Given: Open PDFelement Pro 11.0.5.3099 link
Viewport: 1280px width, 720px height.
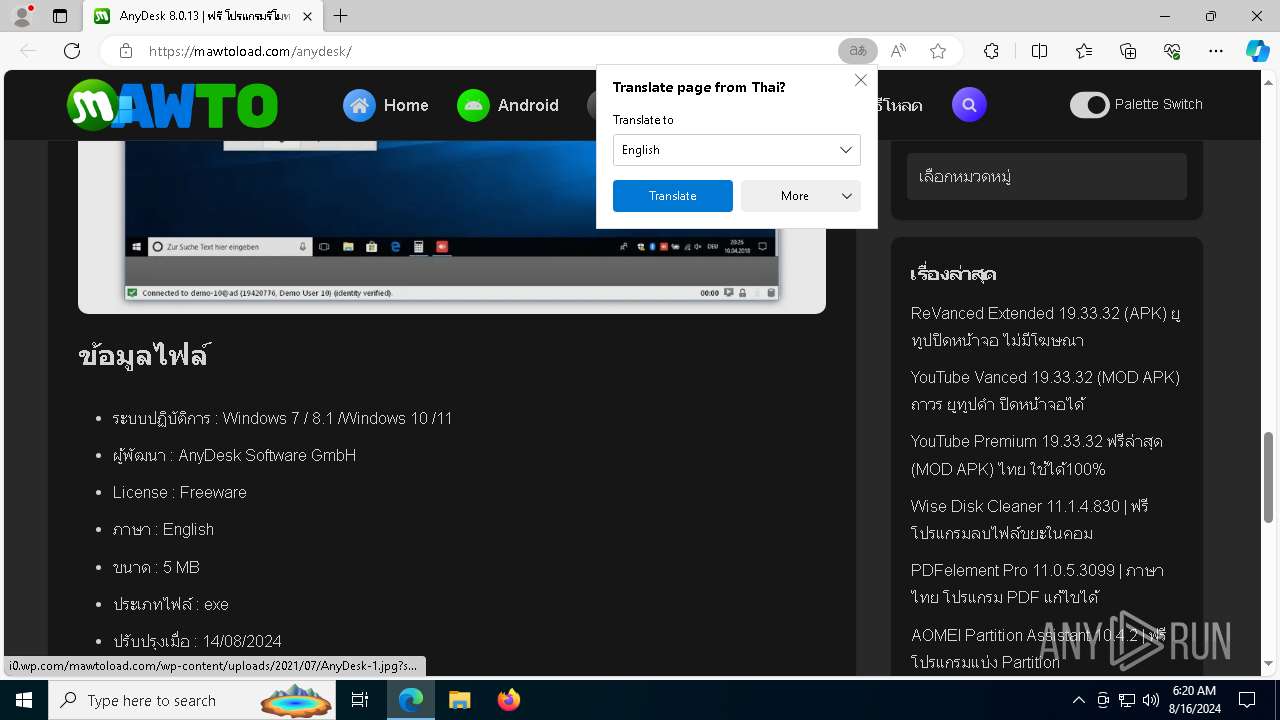Looking at the screenshot, I should tap(1037, 583).
